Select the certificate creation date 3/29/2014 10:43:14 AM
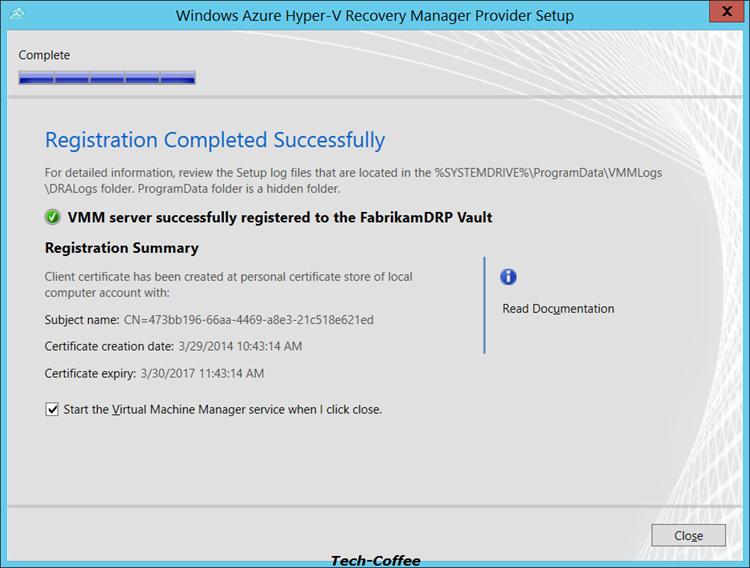Image resolution: width=750 pixels, height=568 pixels. (240, 346)
